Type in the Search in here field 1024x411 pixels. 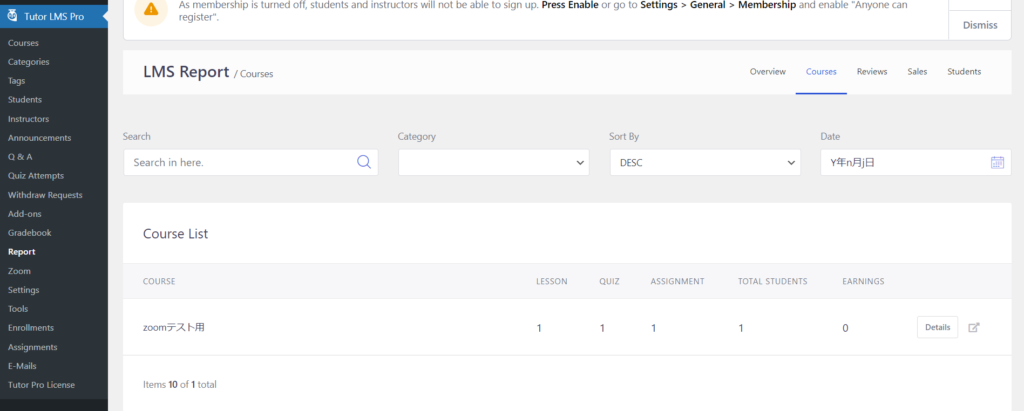[x=240, y=162]
